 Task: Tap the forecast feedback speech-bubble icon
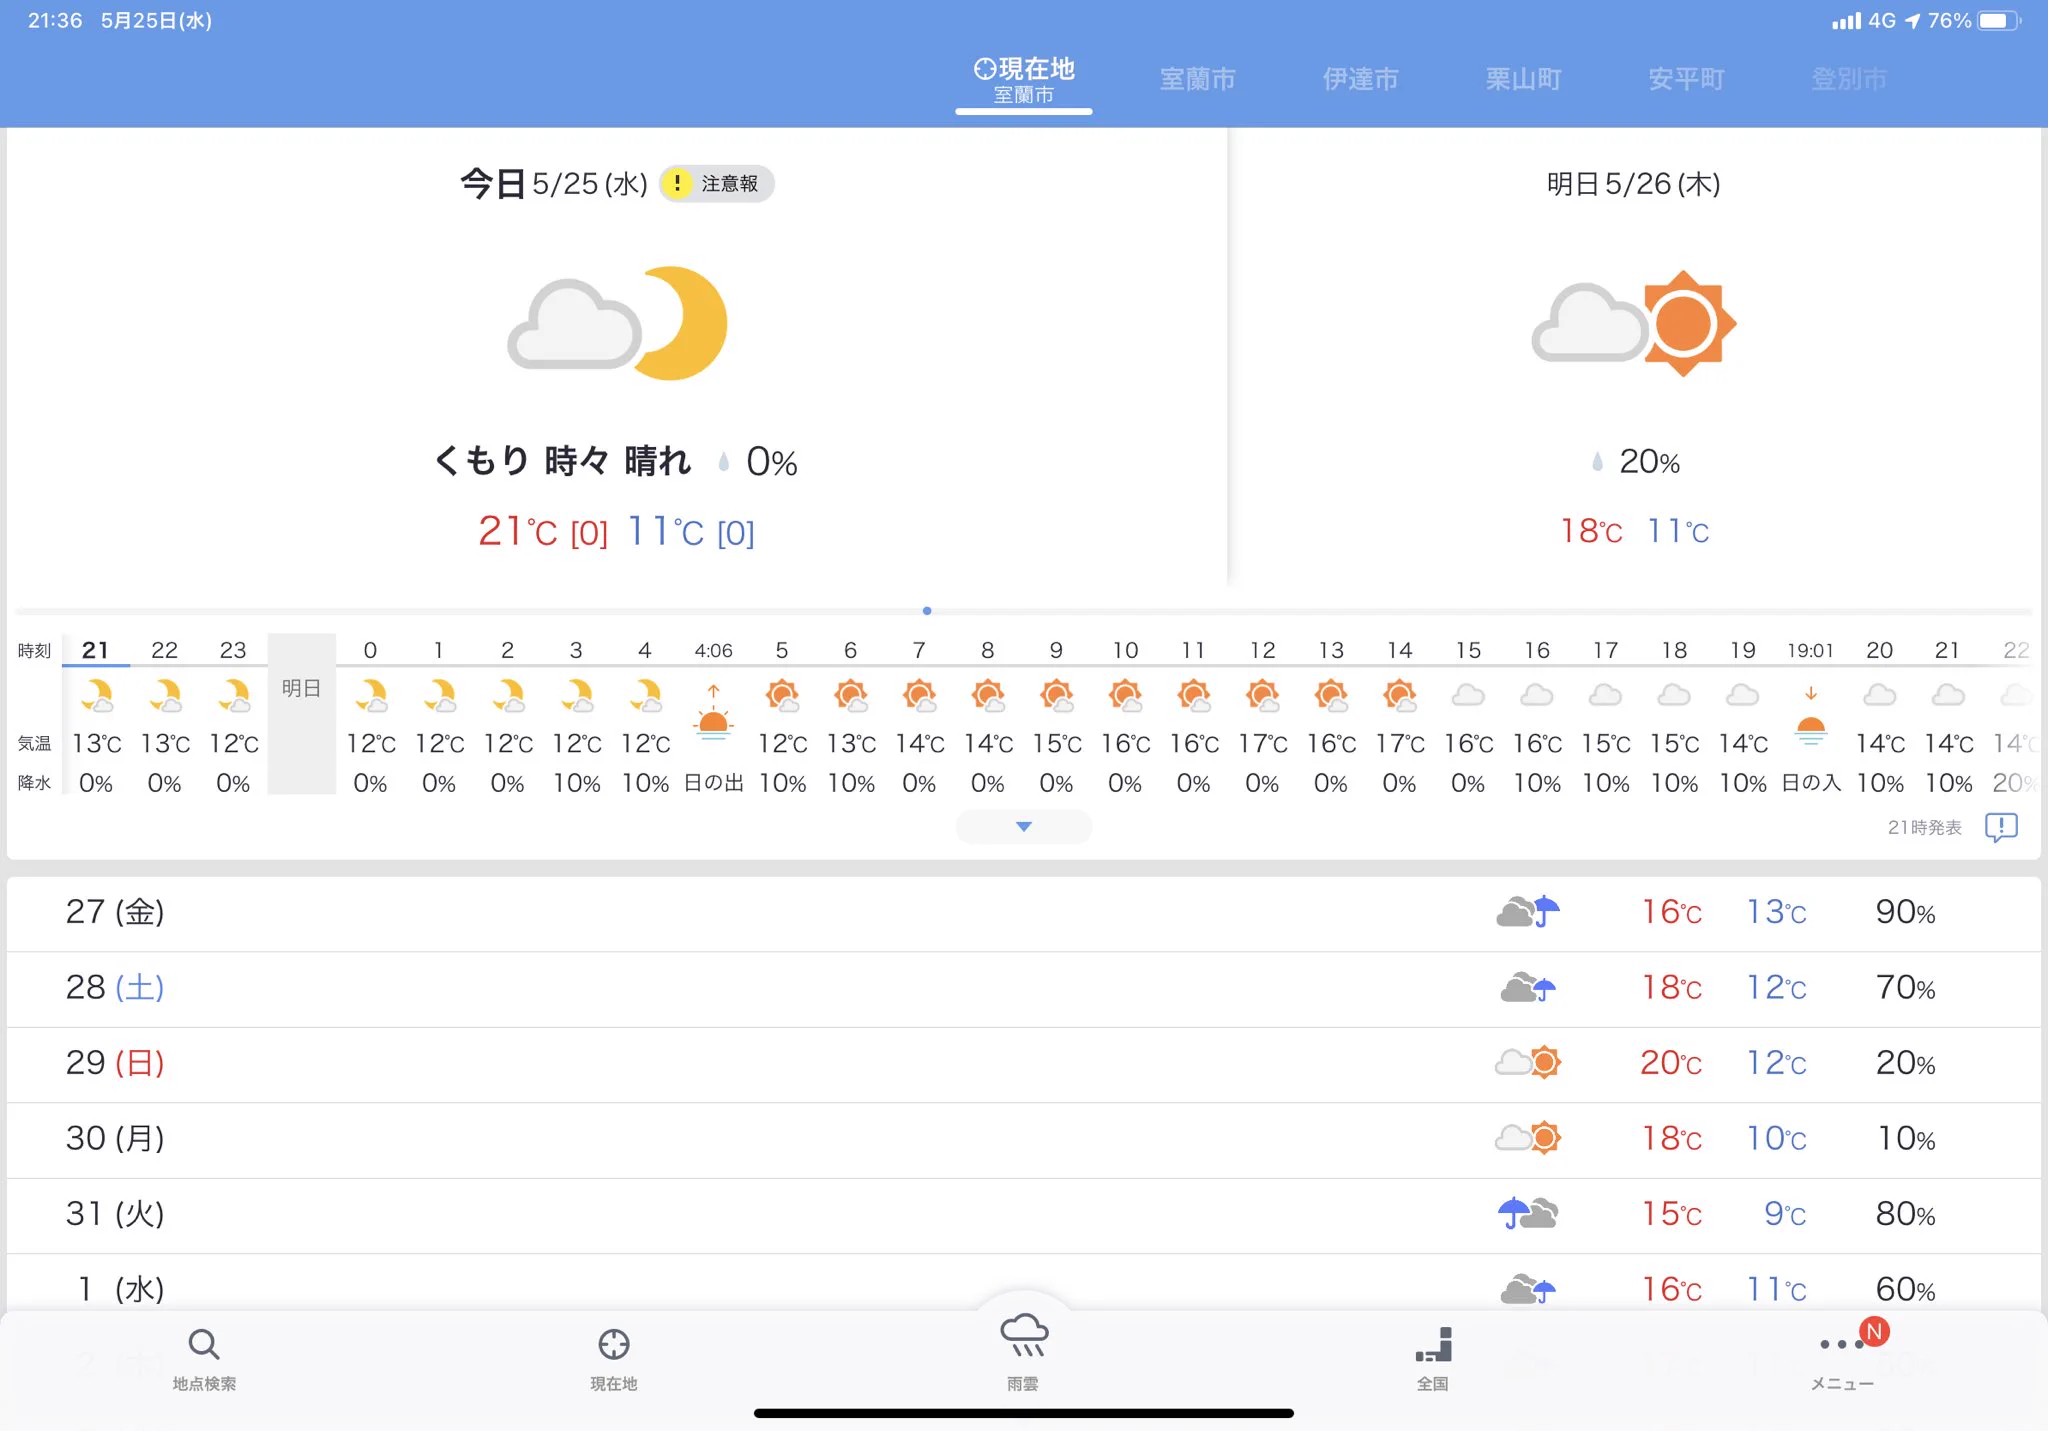[2001, 827]
